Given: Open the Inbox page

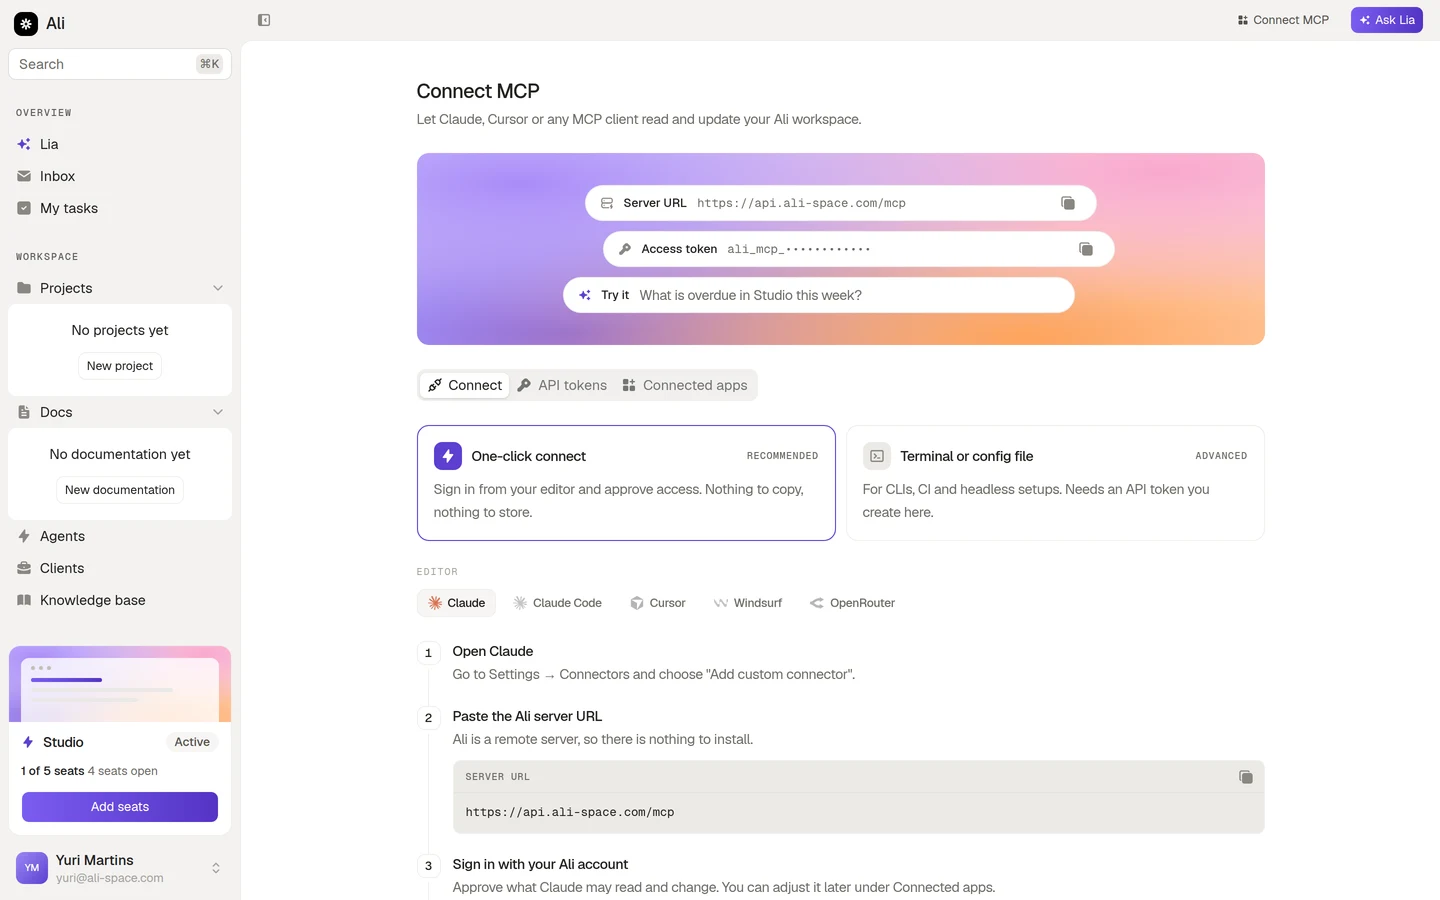Looking at the screenshot, I should pyautogui.click(x=120, y=176).
